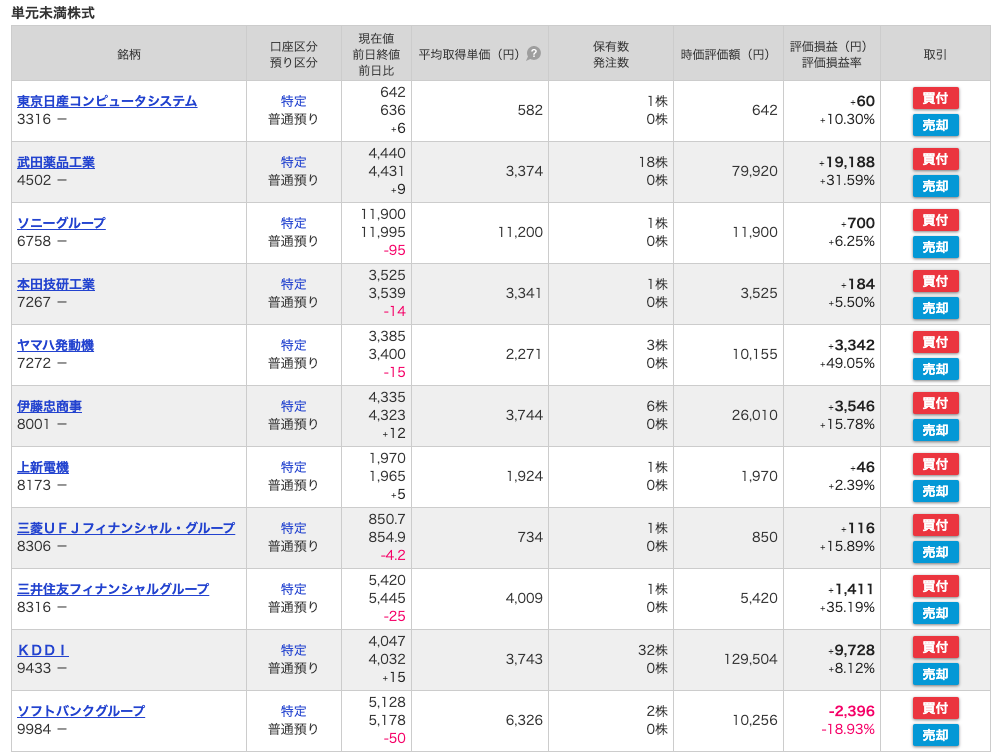Click 買付 button in 武田薬品工業 row
Viewport: 1002px width, 756px height.
935,159
